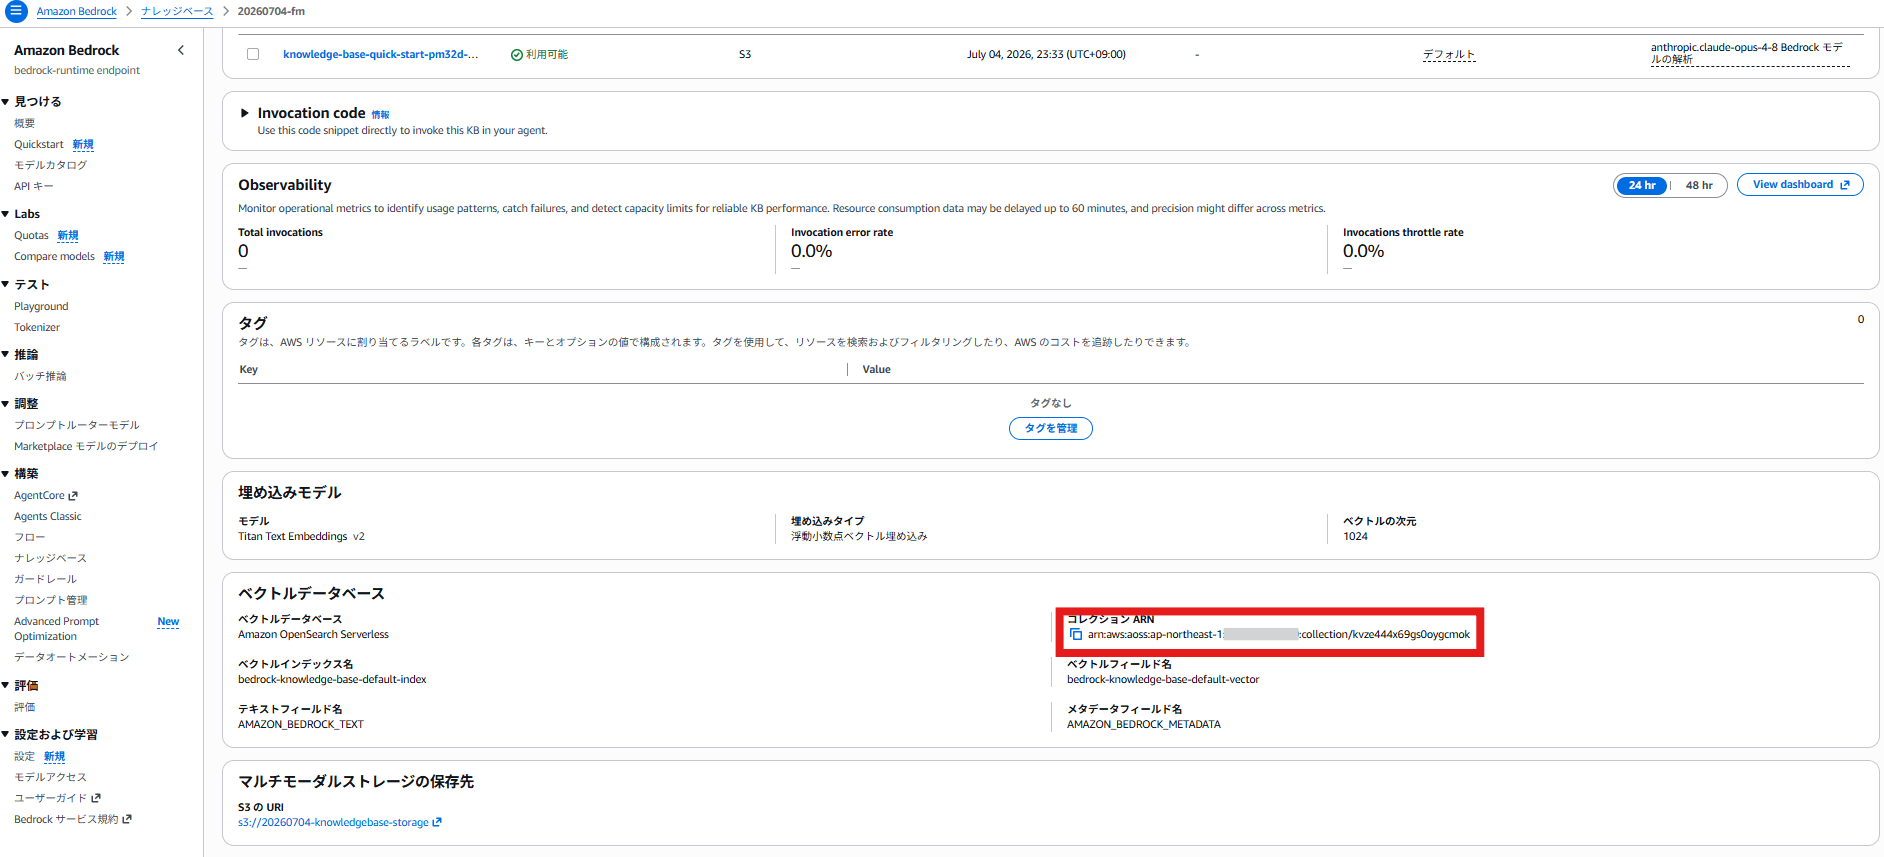
Task: Select the knowledge-base-quick-start data source checkbox
Action: tap(253, 54)
